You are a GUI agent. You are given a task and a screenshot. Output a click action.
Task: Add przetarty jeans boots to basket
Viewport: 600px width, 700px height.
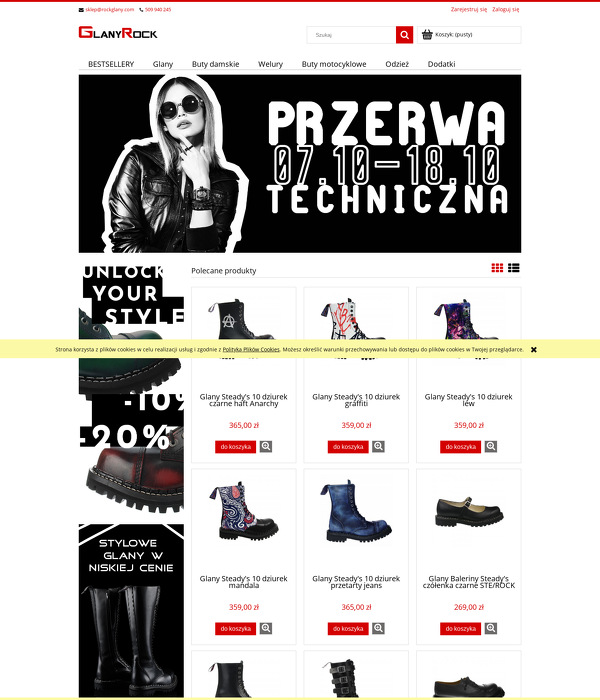coord(348,628)
